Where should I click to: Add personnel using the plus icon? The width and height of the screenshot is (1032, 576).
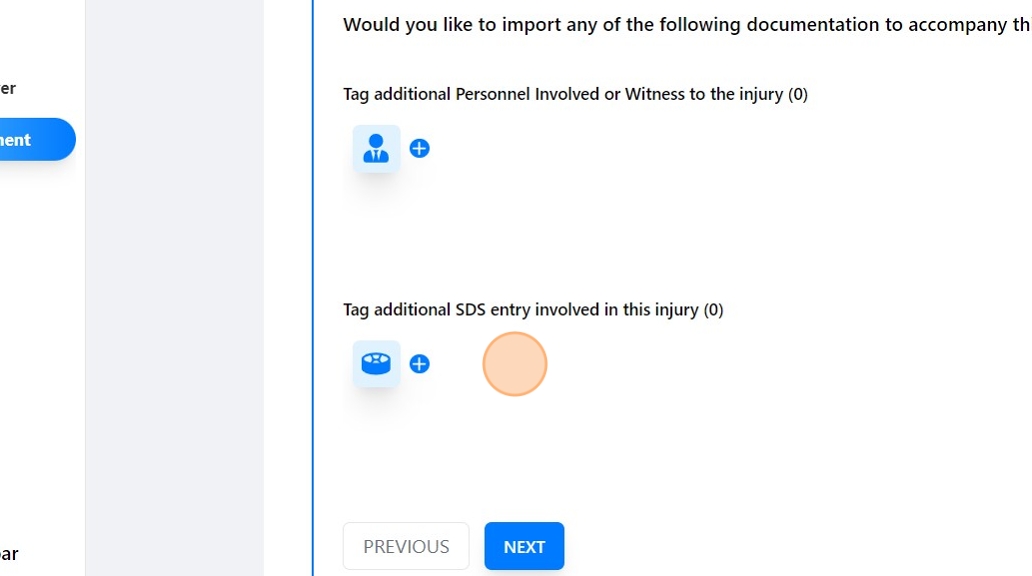click(420, 148)
